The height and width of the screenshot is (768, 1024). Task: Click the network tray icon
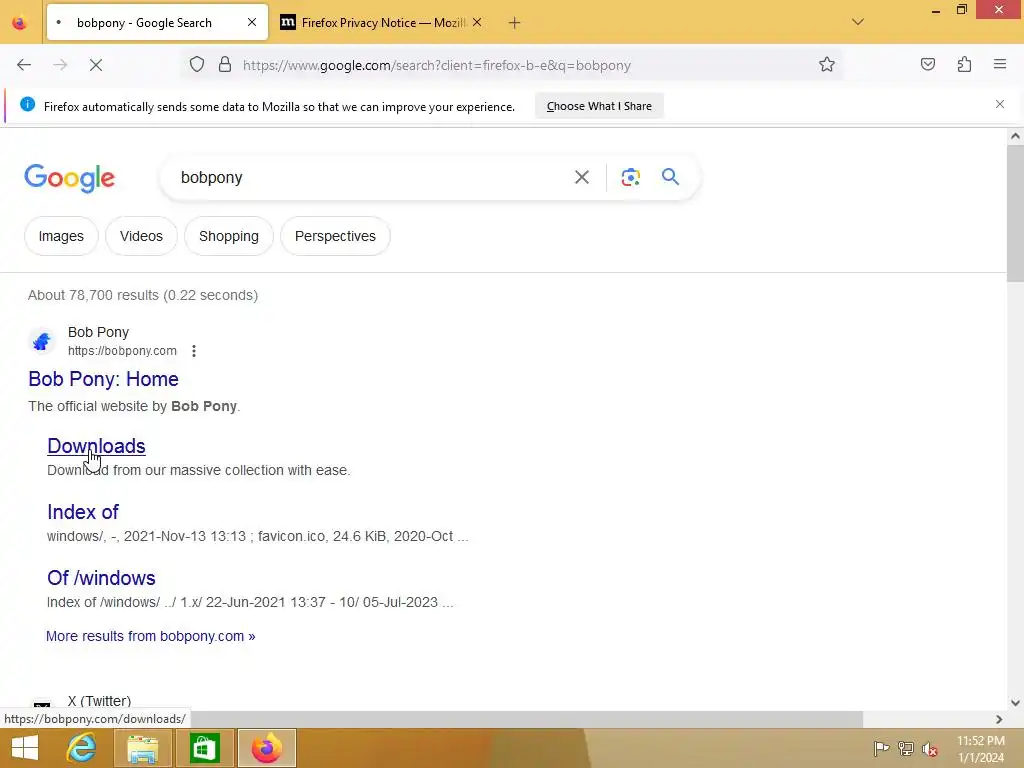click(906, 748)
